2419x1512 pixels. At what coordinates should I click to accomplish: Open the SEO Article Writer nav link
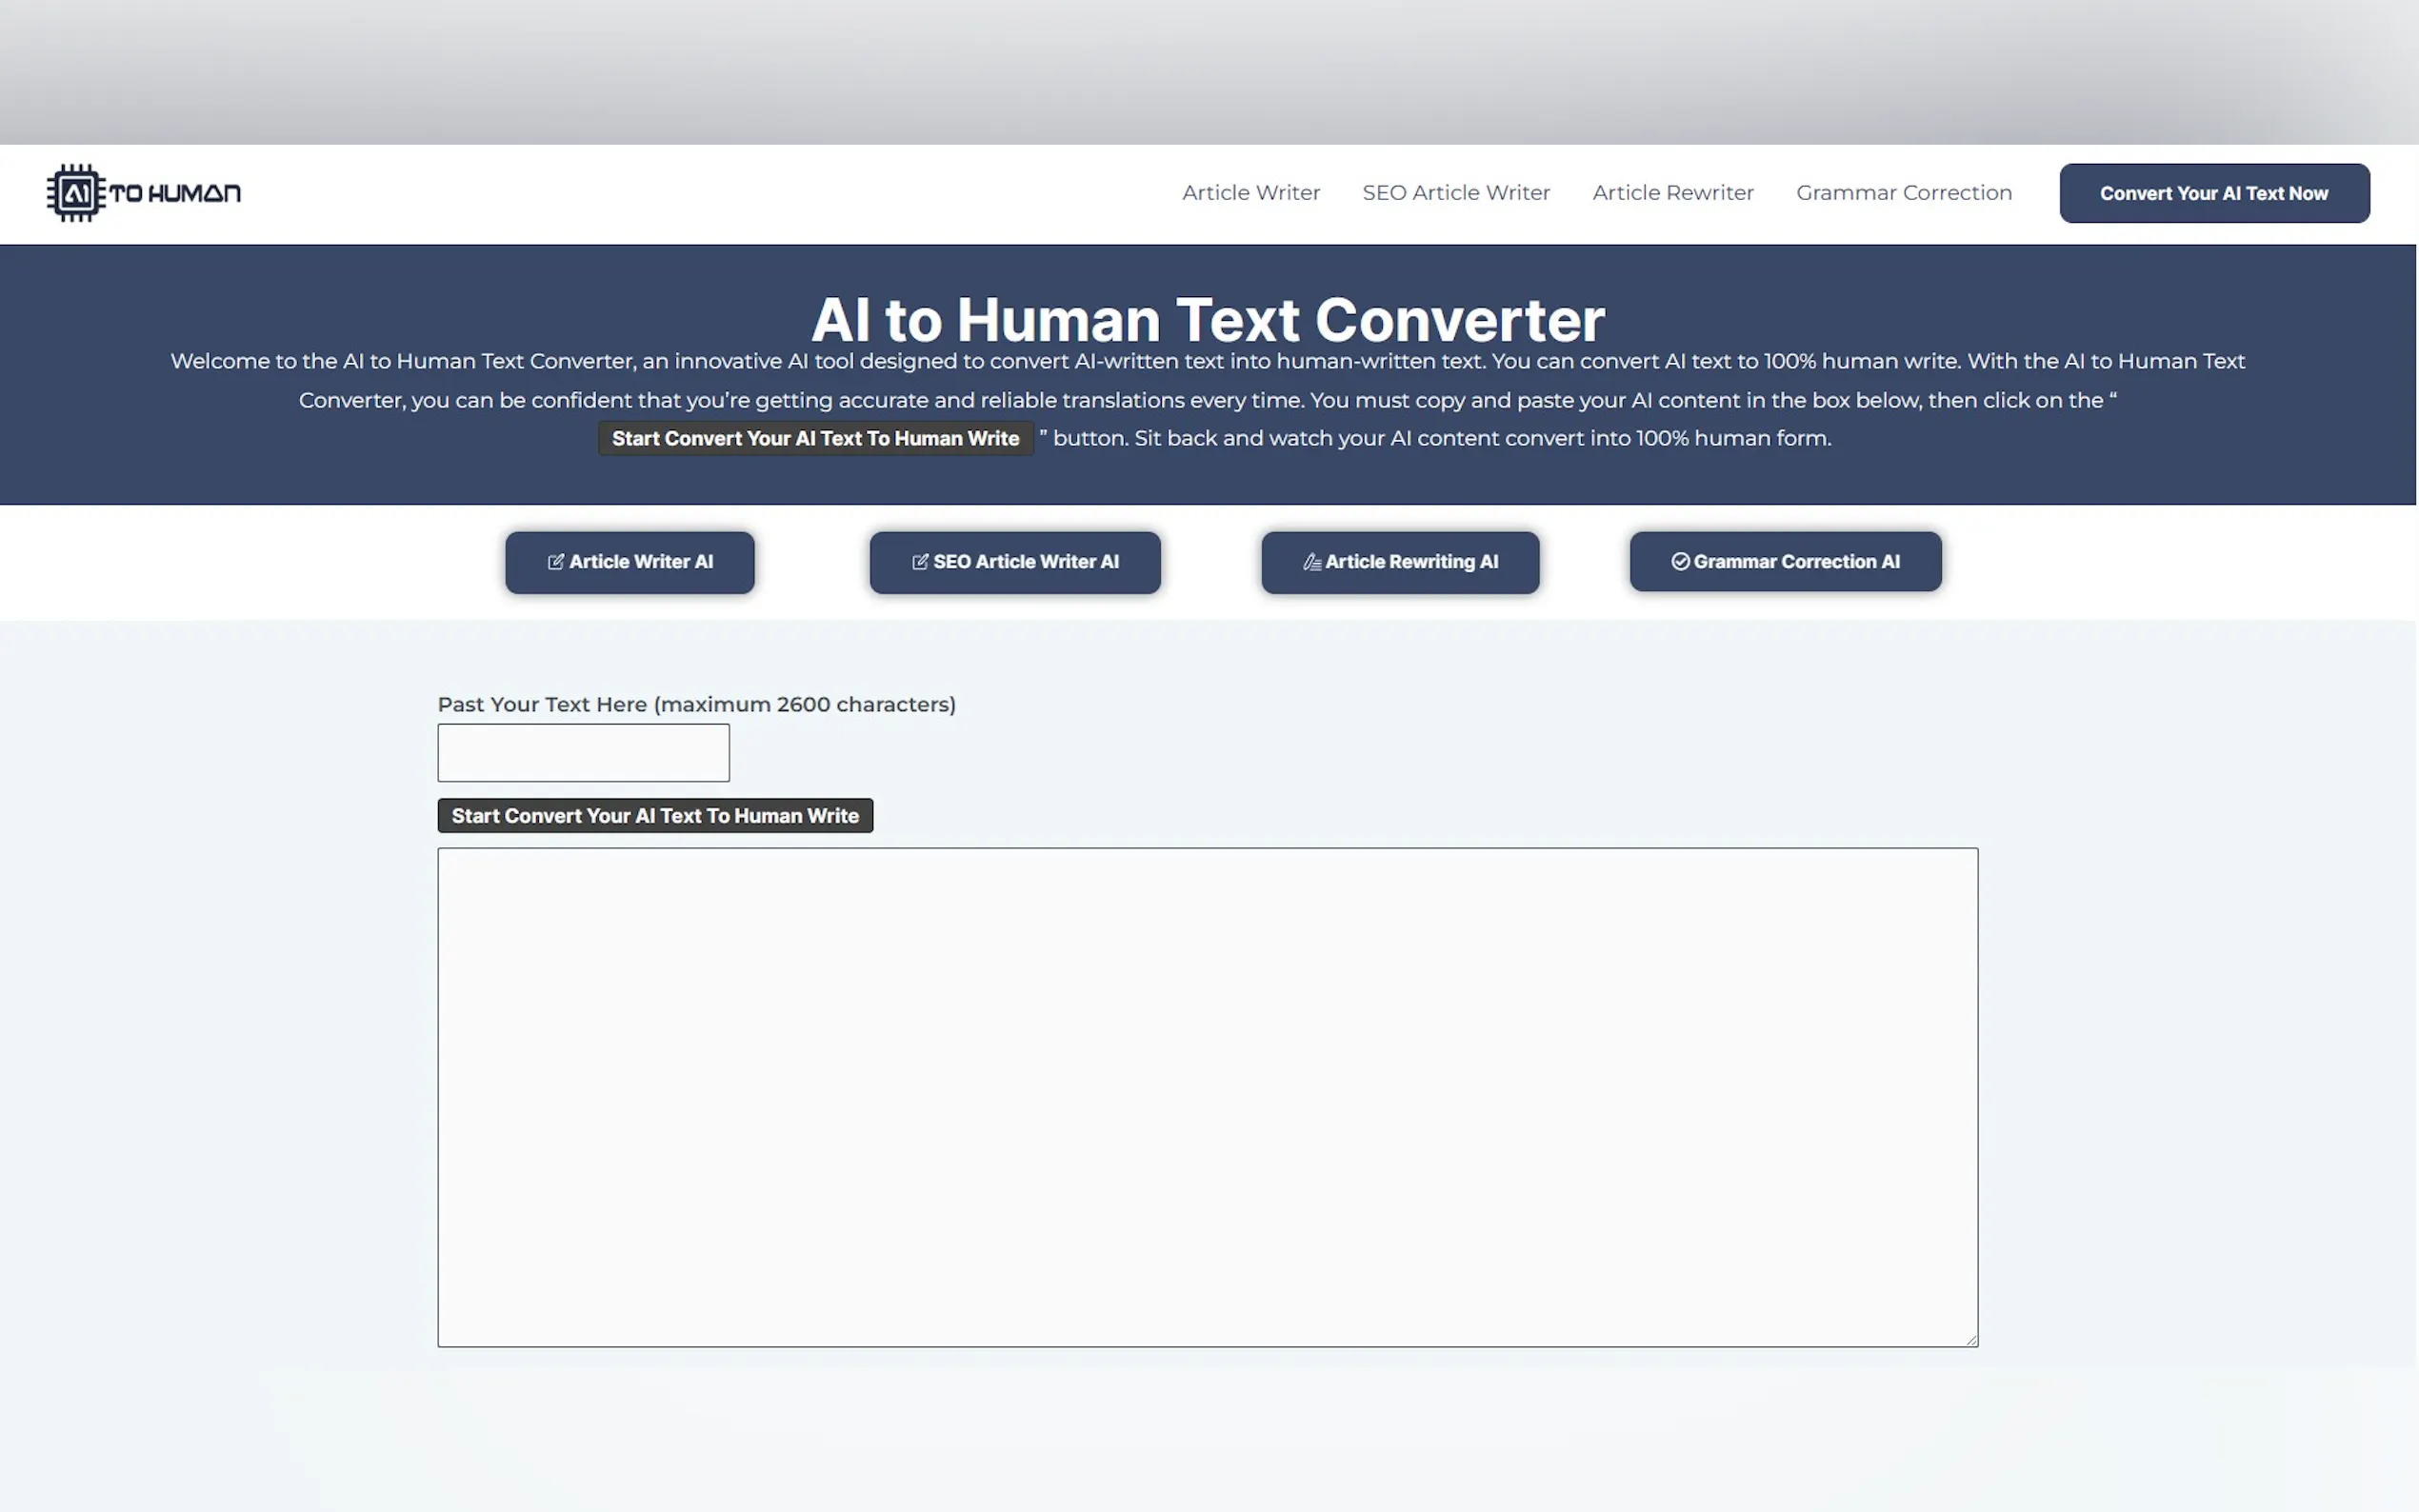1455,193
